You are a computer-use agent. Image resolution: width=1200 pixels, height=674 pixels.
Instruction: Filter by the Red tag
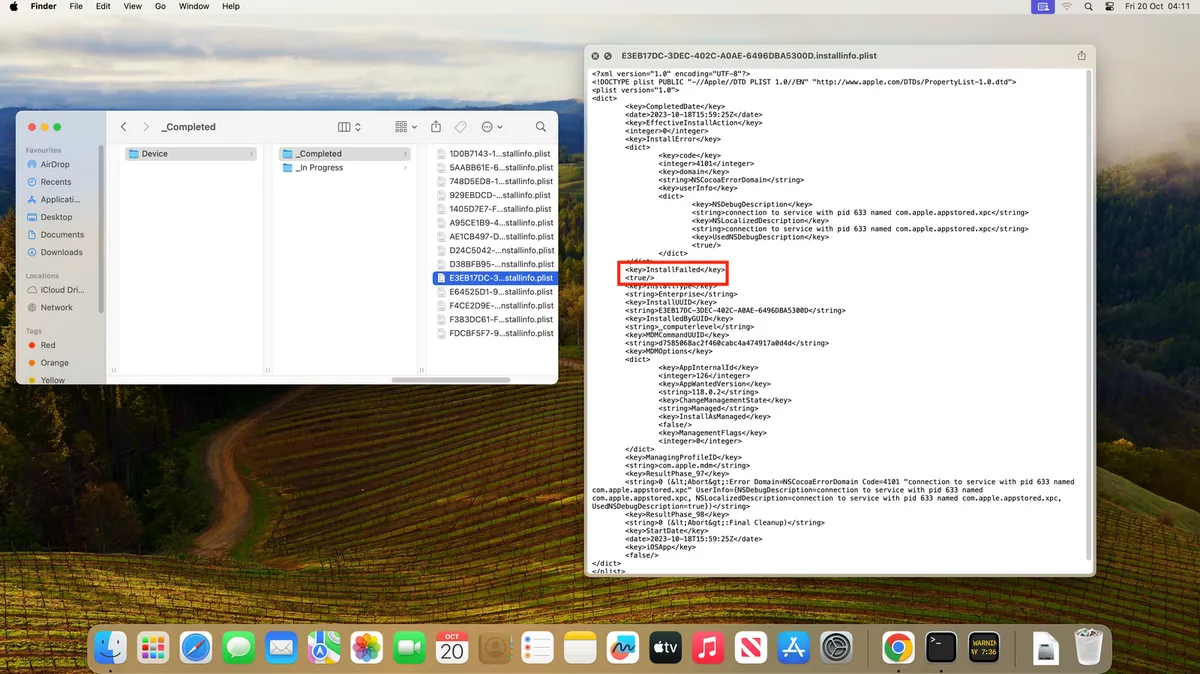coord(48,345)
